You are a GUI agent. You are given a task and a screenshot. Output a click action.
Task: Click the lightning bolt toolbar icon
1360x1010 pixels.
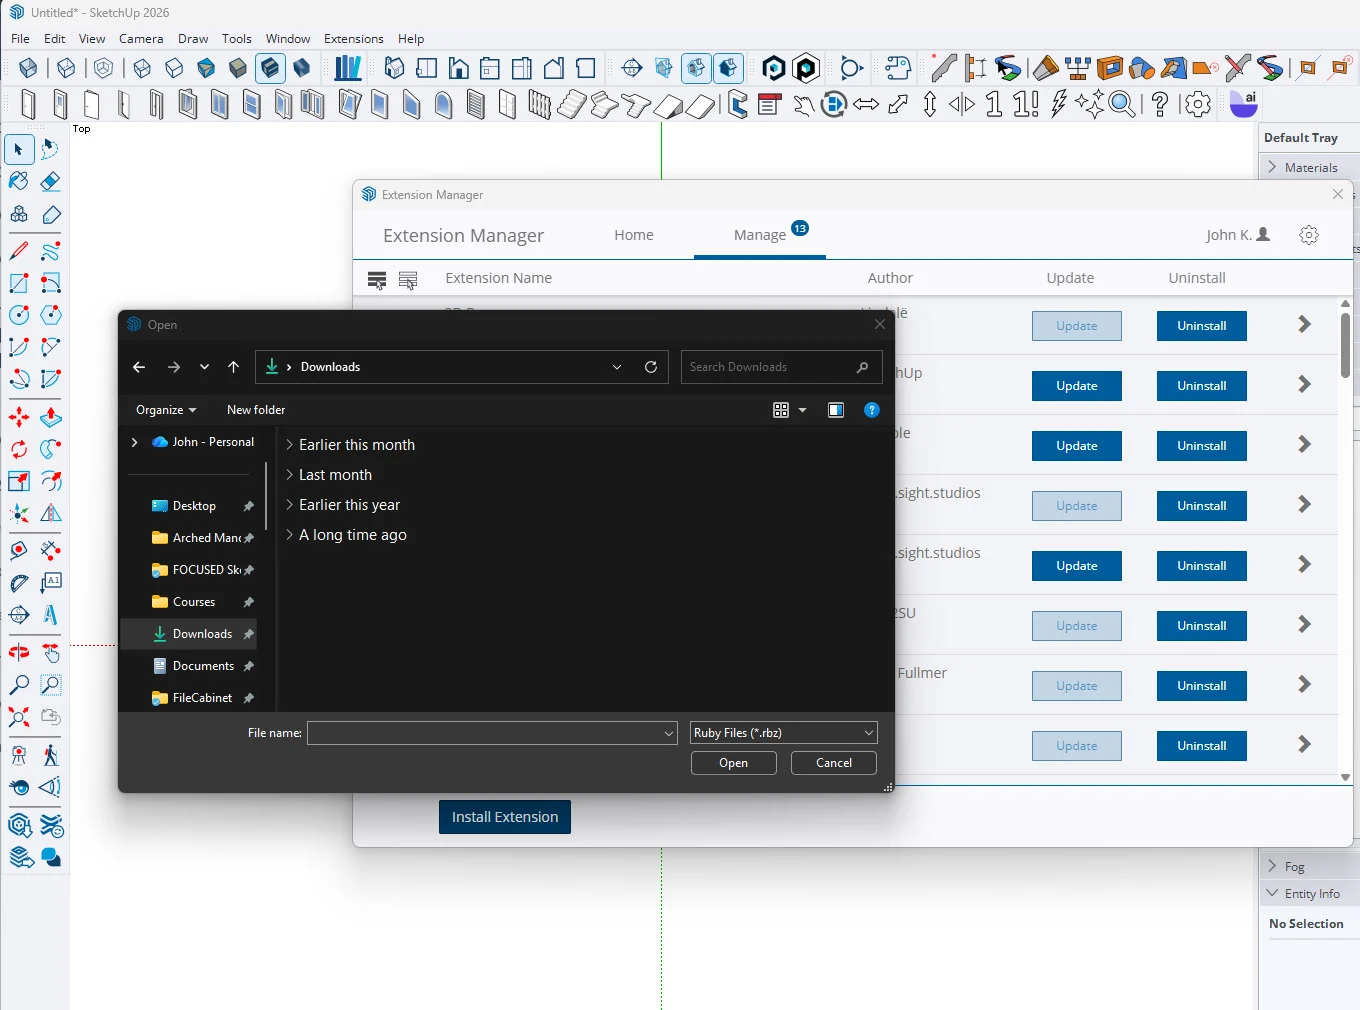coord(1059,104)
